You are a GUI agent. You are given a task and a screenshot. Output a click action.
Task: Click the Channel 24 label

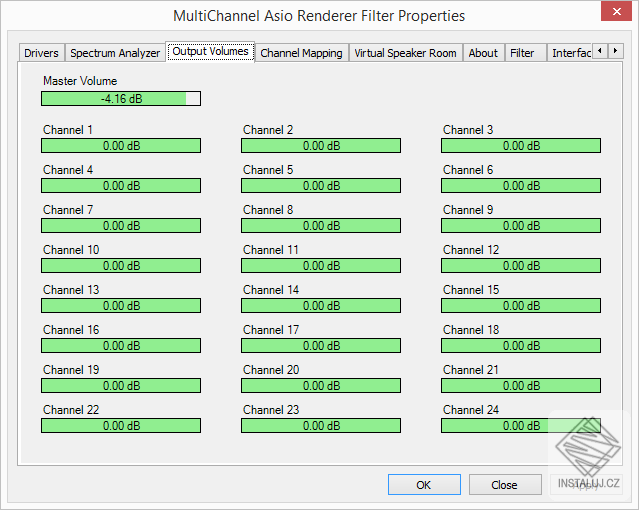coord(471,409)
